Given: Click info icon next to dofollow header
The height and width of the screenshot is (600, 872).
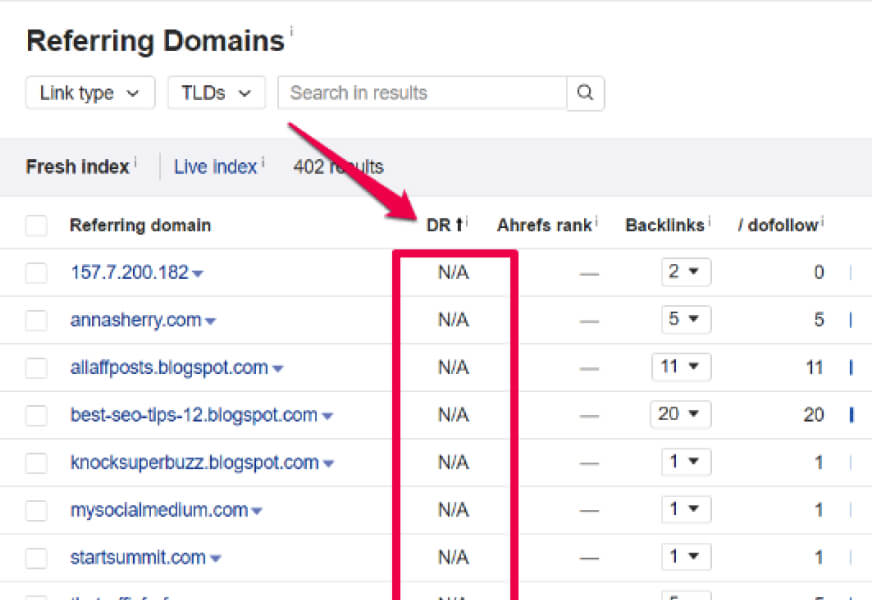Looking at the screenshot, I should (x=822, y=219).
